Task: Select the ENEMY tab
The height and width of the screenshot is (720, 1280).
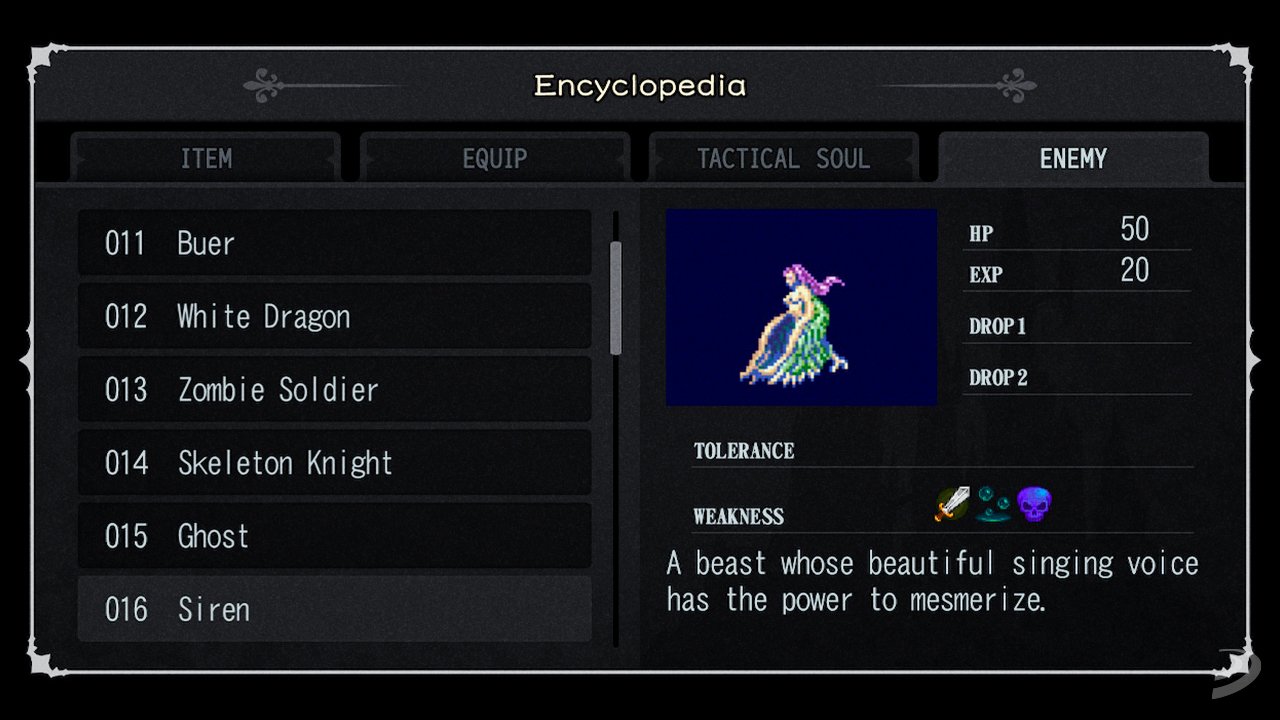Action: (x=1073, y=158)
